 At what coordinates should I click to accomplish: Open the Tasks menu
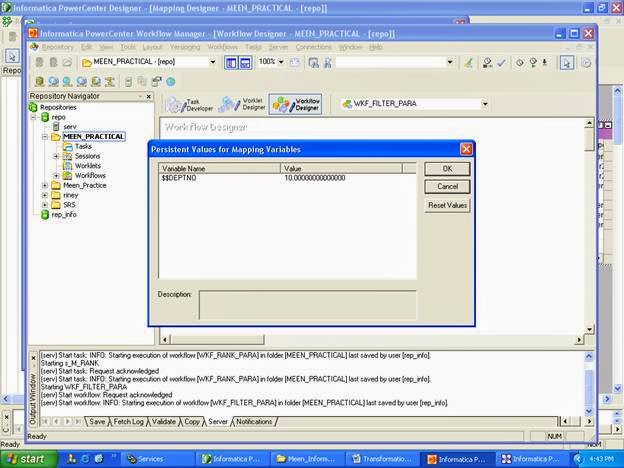[253, 47]
